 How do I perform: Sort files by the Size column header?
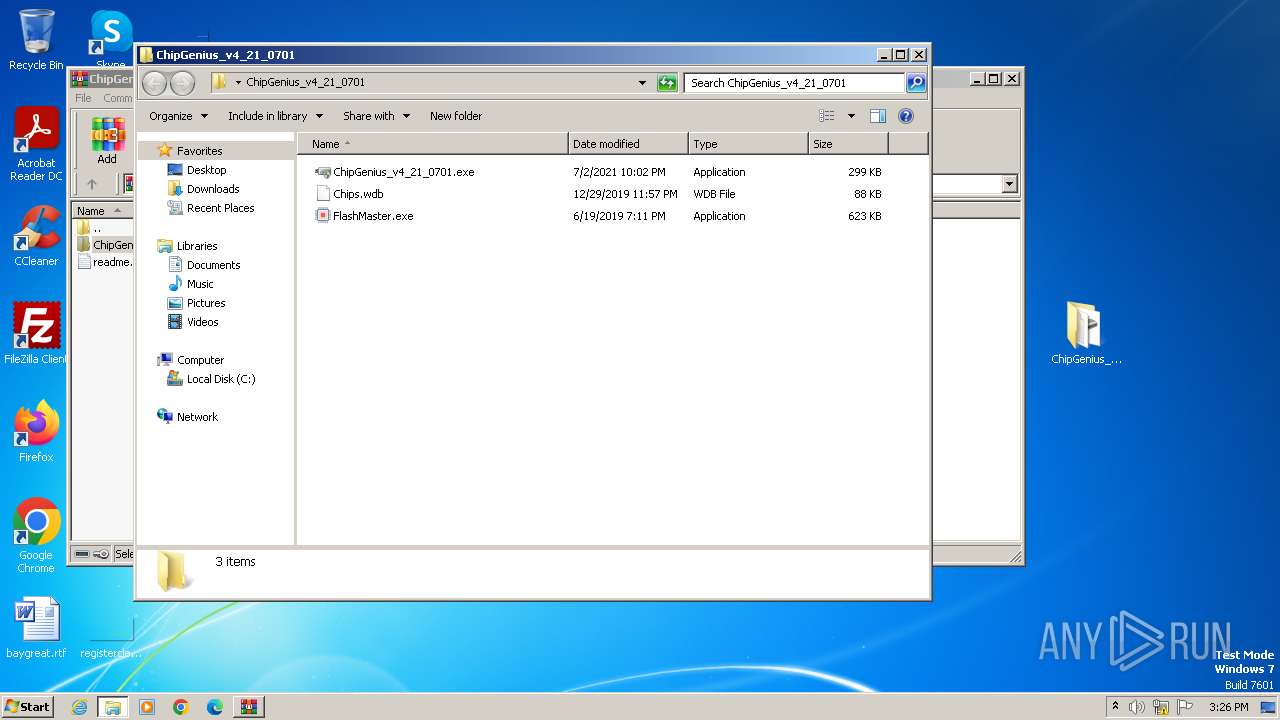tap(848, 144)
